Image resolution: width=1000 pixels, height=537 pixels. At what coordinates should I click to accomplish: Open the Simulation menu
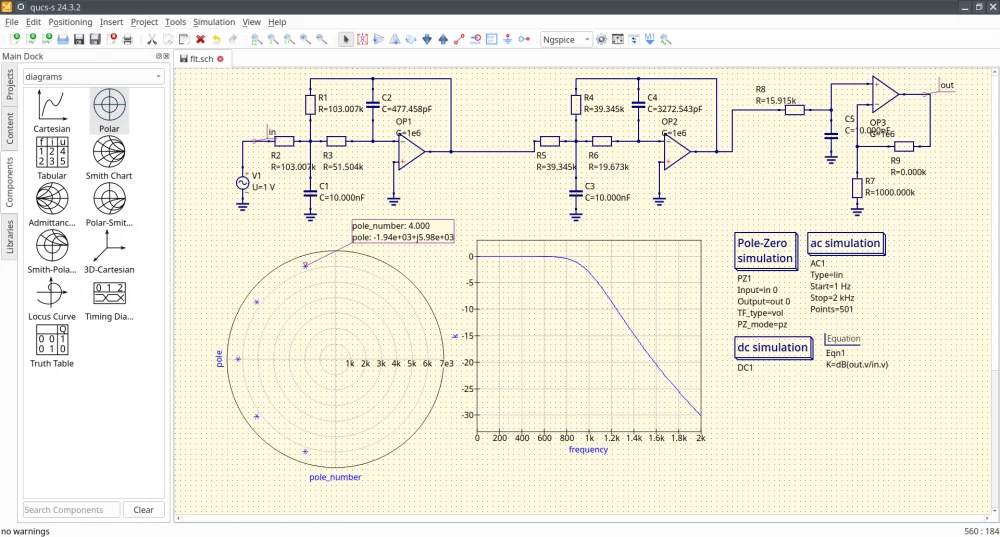pos(214,21)
